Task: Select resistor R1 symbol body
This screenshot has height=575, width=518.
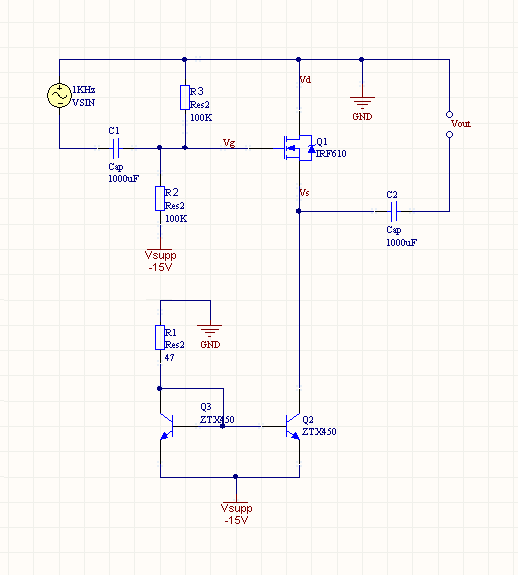Action: [160, 337]
